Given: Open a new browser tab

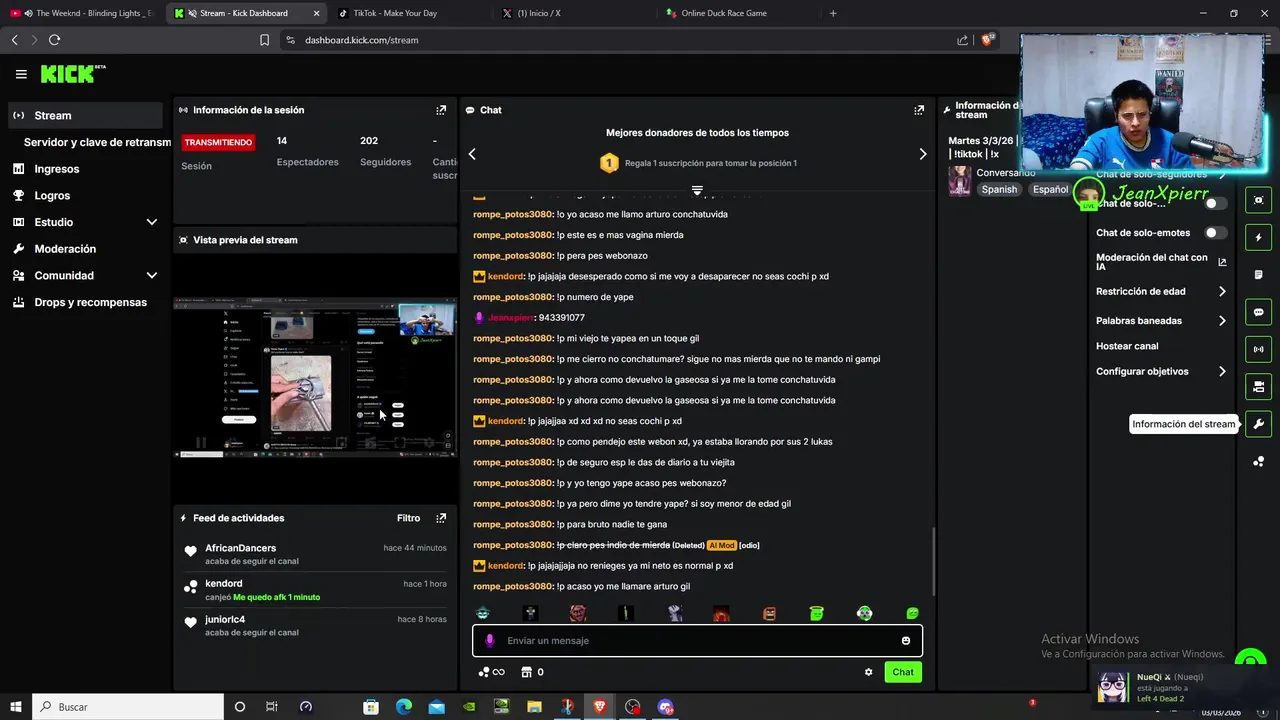Looking at the screenshot, I should tap(833, 13).
